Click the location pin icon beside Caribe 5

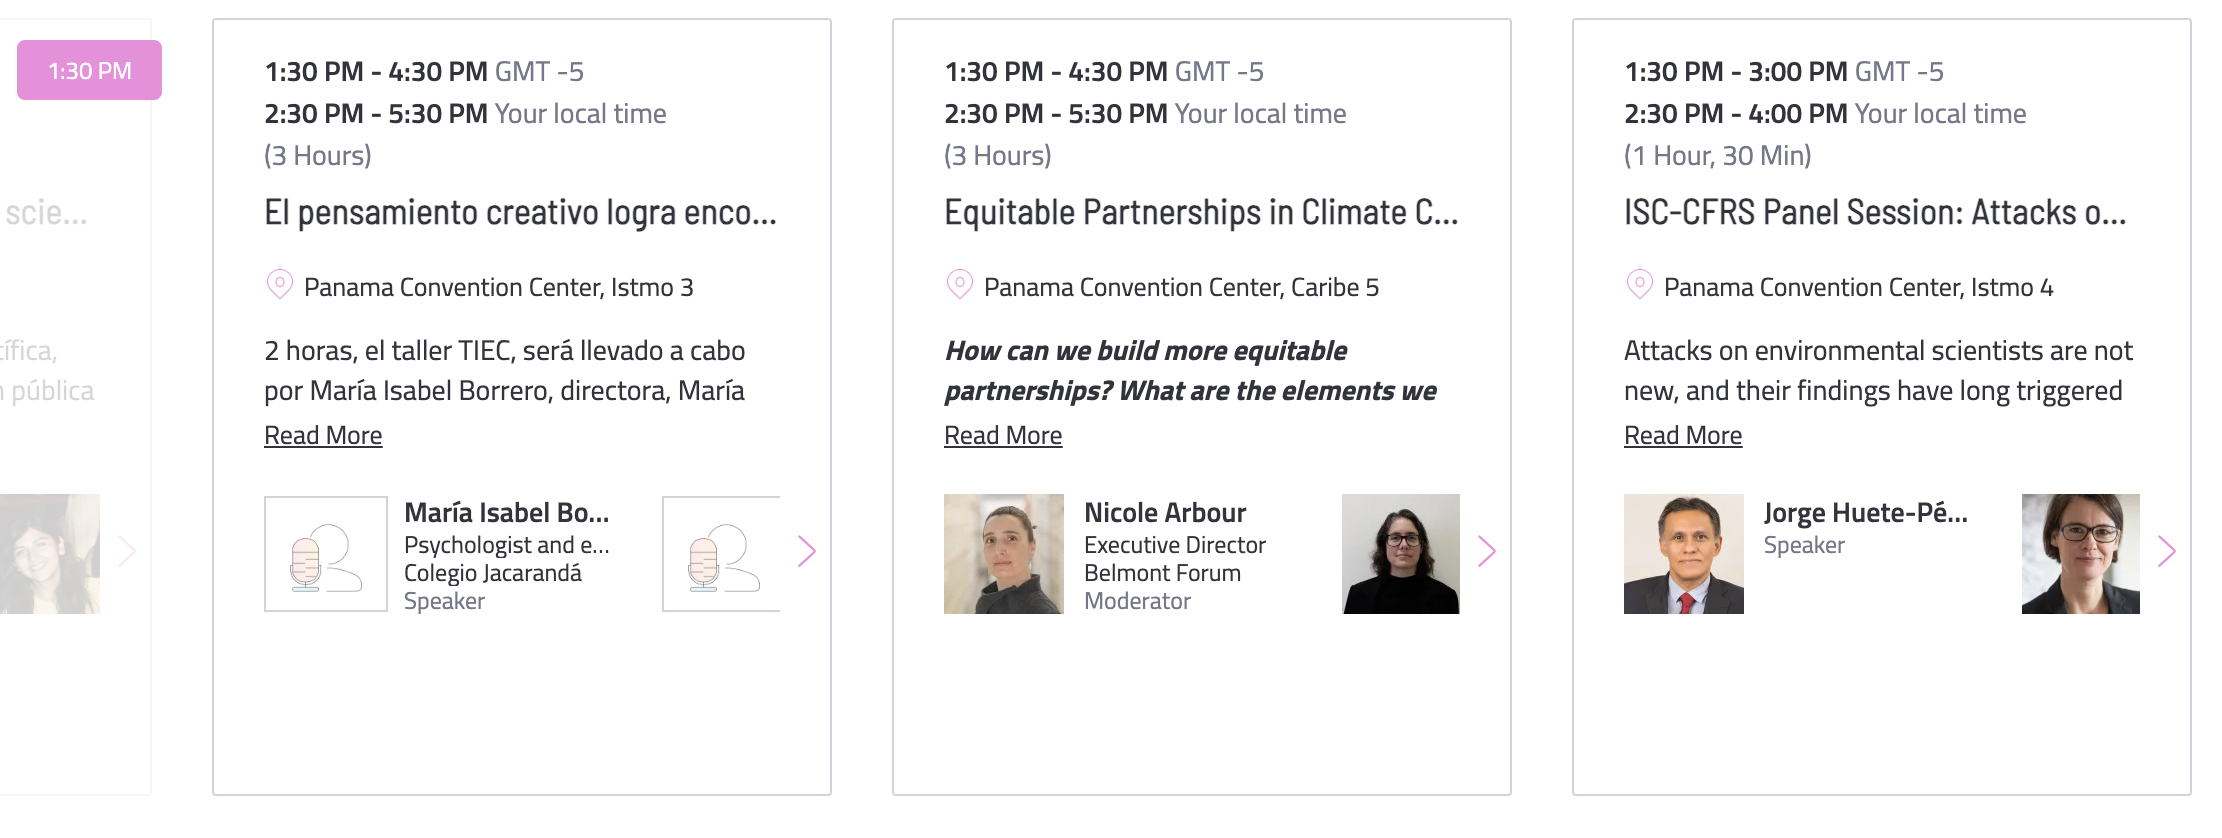[x=959, y=285]
